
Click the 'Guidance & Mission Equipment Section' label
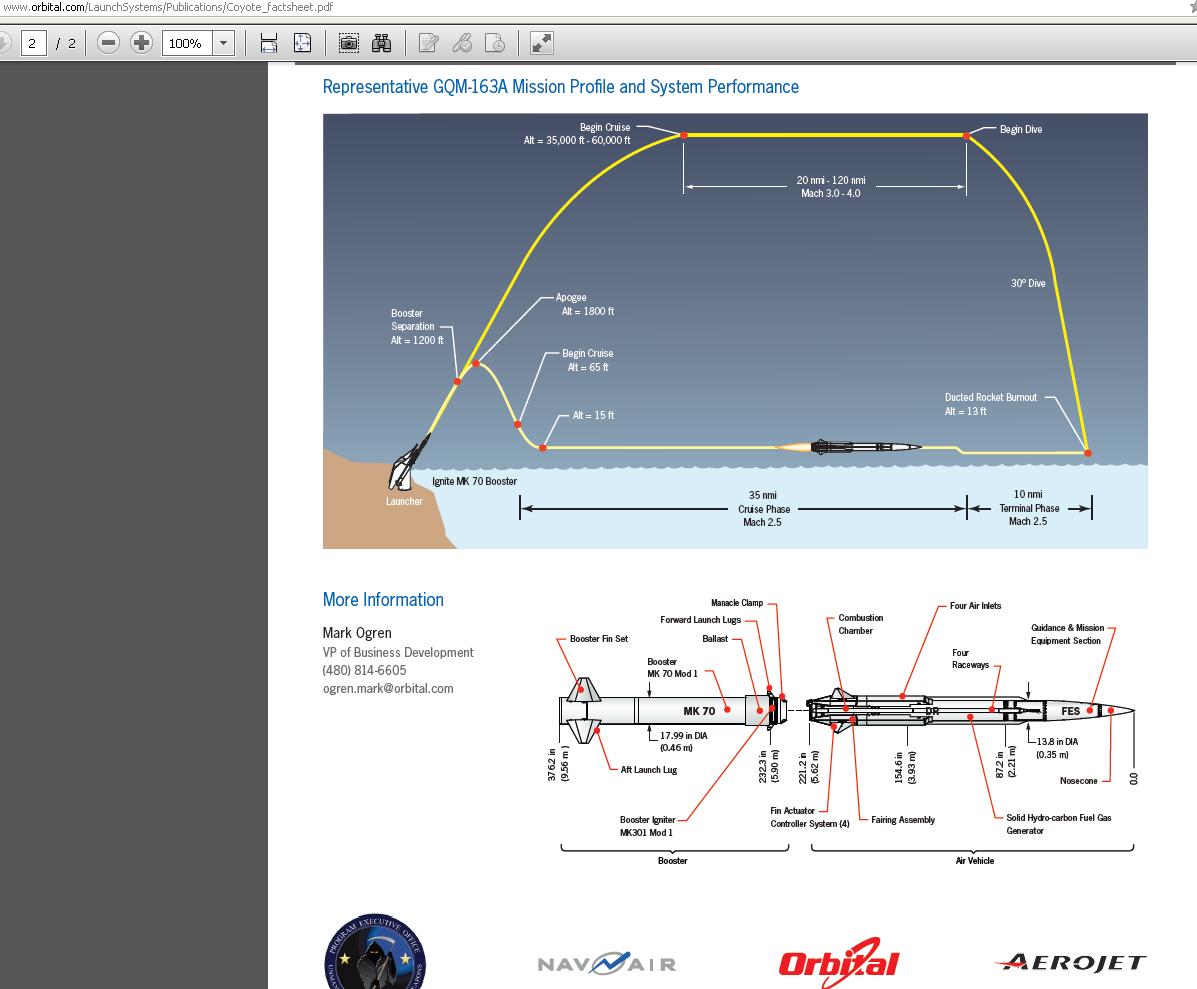[1067, 634]
